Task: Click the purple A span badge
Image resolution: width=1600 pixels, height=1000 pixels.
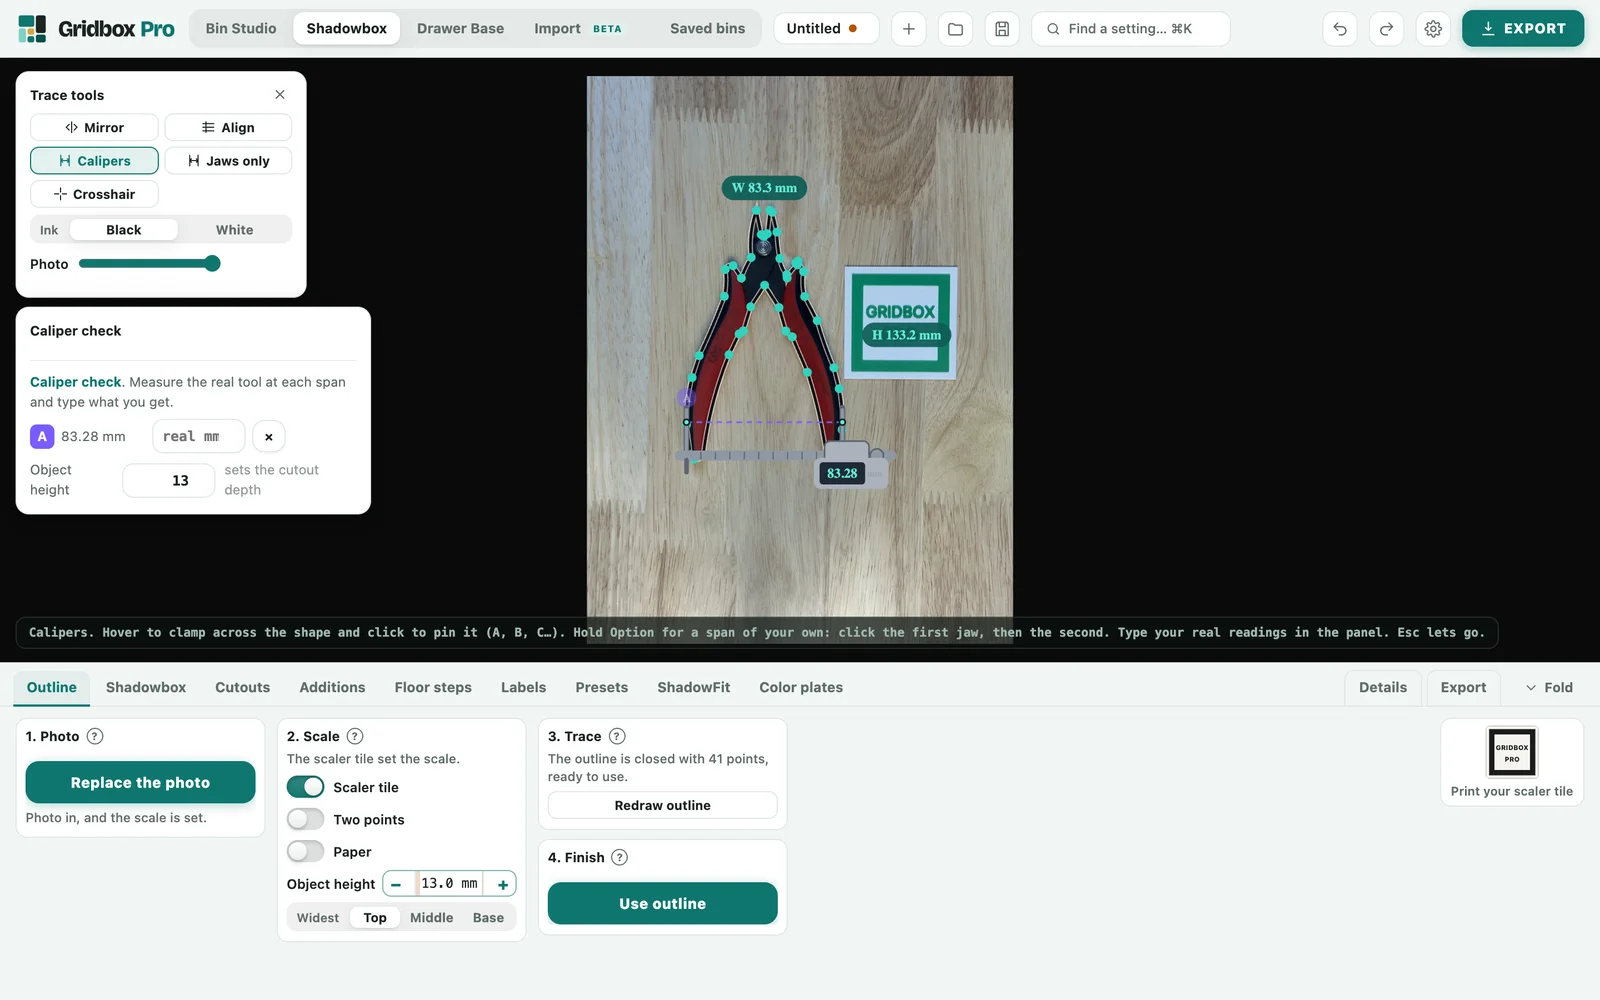Action: (x=42, y=437)
